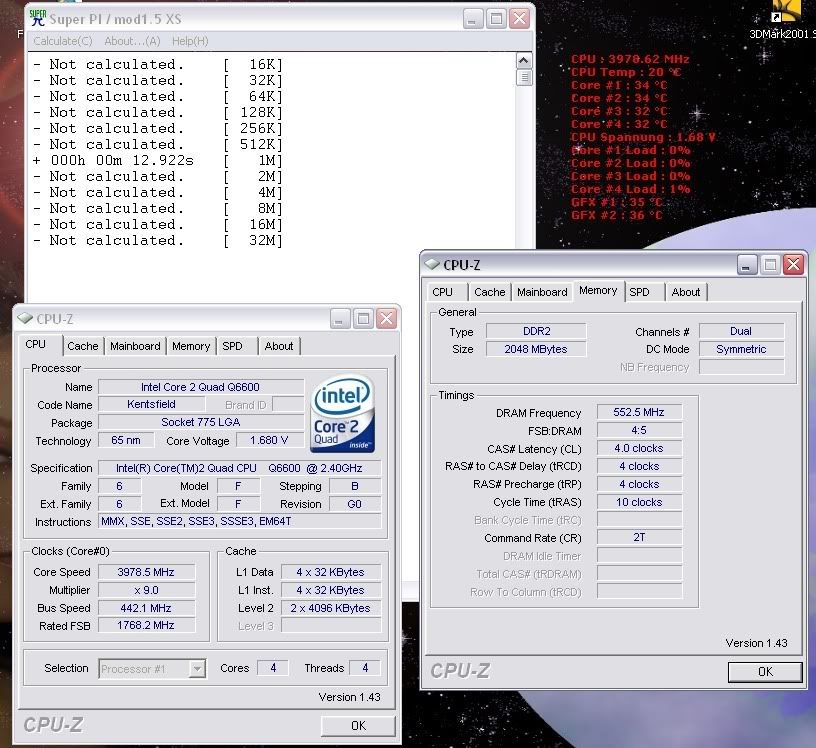Click the Technology value 65 nm
816x748 pixels.
125,440
